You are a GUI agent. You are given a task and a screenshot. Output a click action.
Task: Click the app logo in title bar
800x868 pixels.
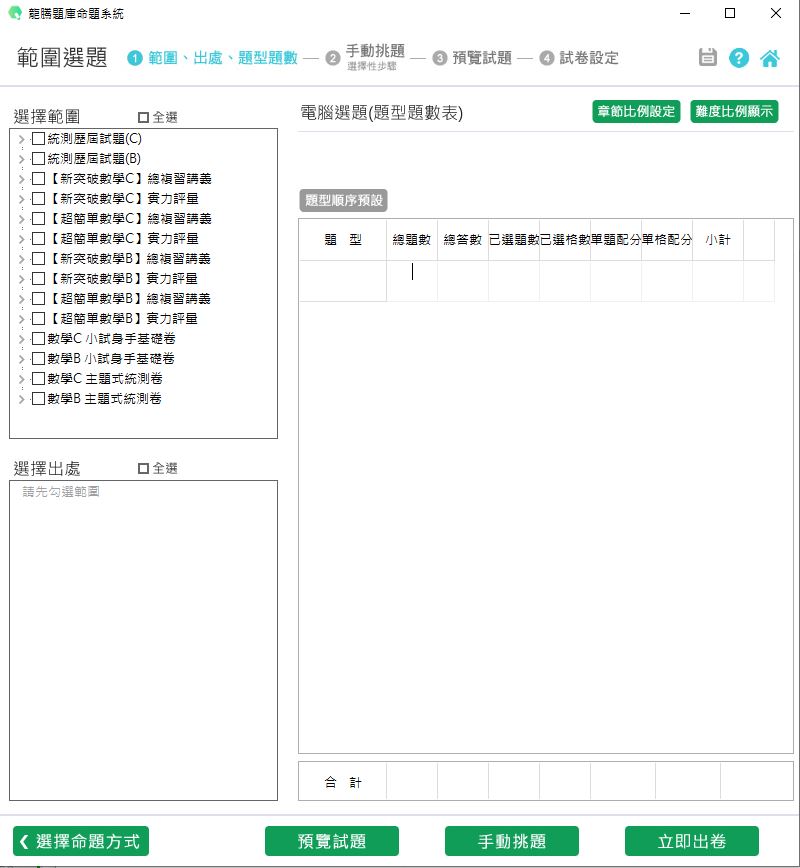click(14, 14)
